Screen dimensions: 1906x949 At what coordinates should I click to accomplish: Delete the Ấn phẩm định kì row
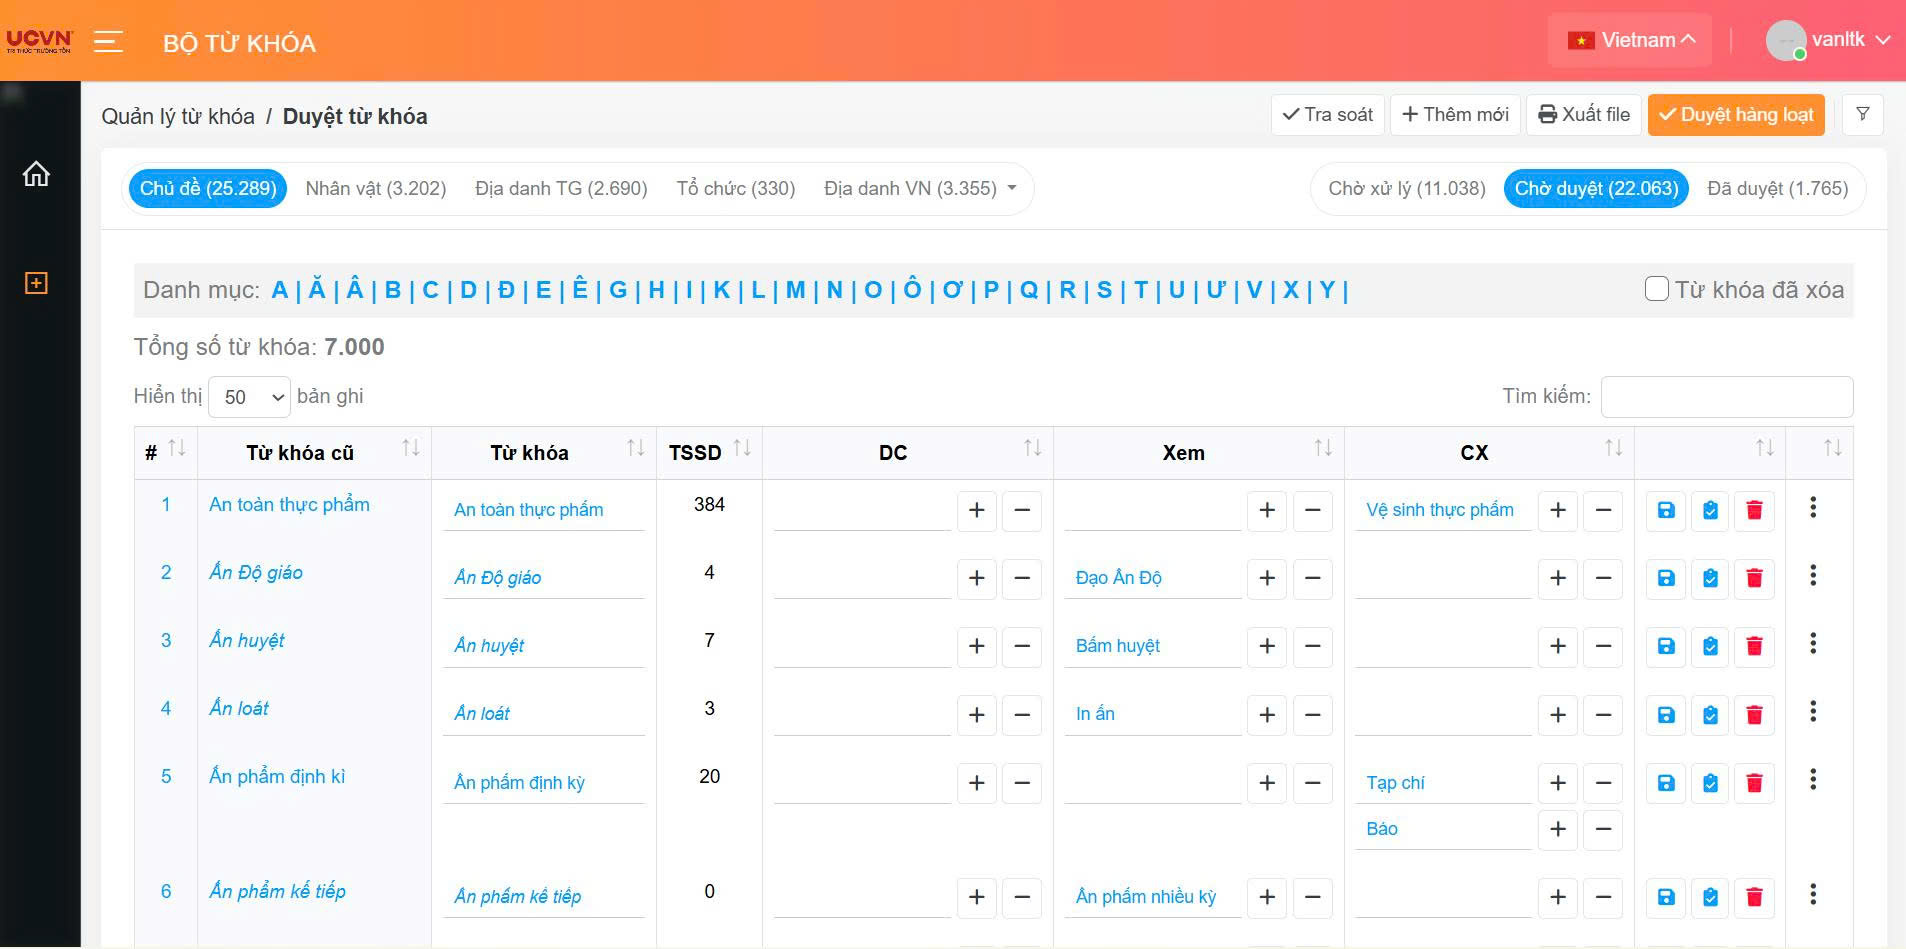[x=1754, y=783]
